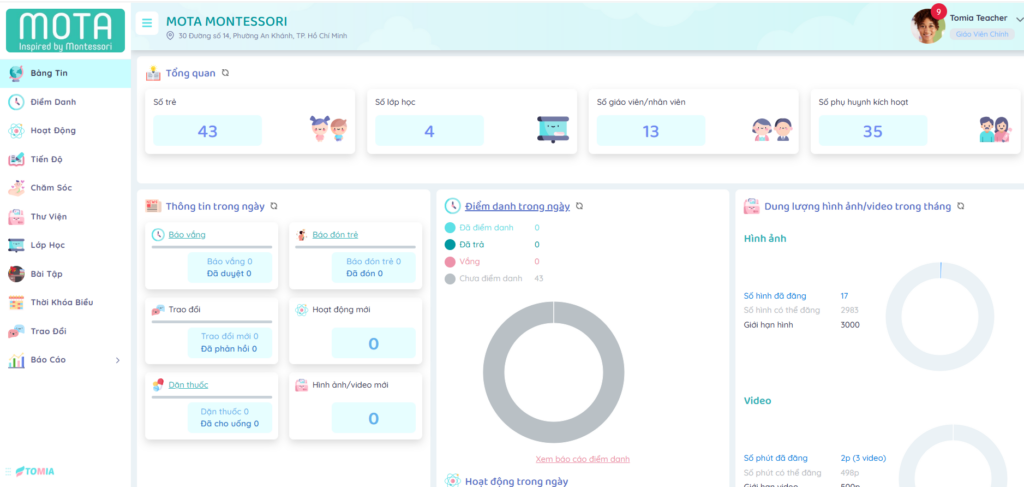Click the Hoạt động trong ngày atom icon
The width and height of the screenshot is (1024, 487).
pos(452,481)
